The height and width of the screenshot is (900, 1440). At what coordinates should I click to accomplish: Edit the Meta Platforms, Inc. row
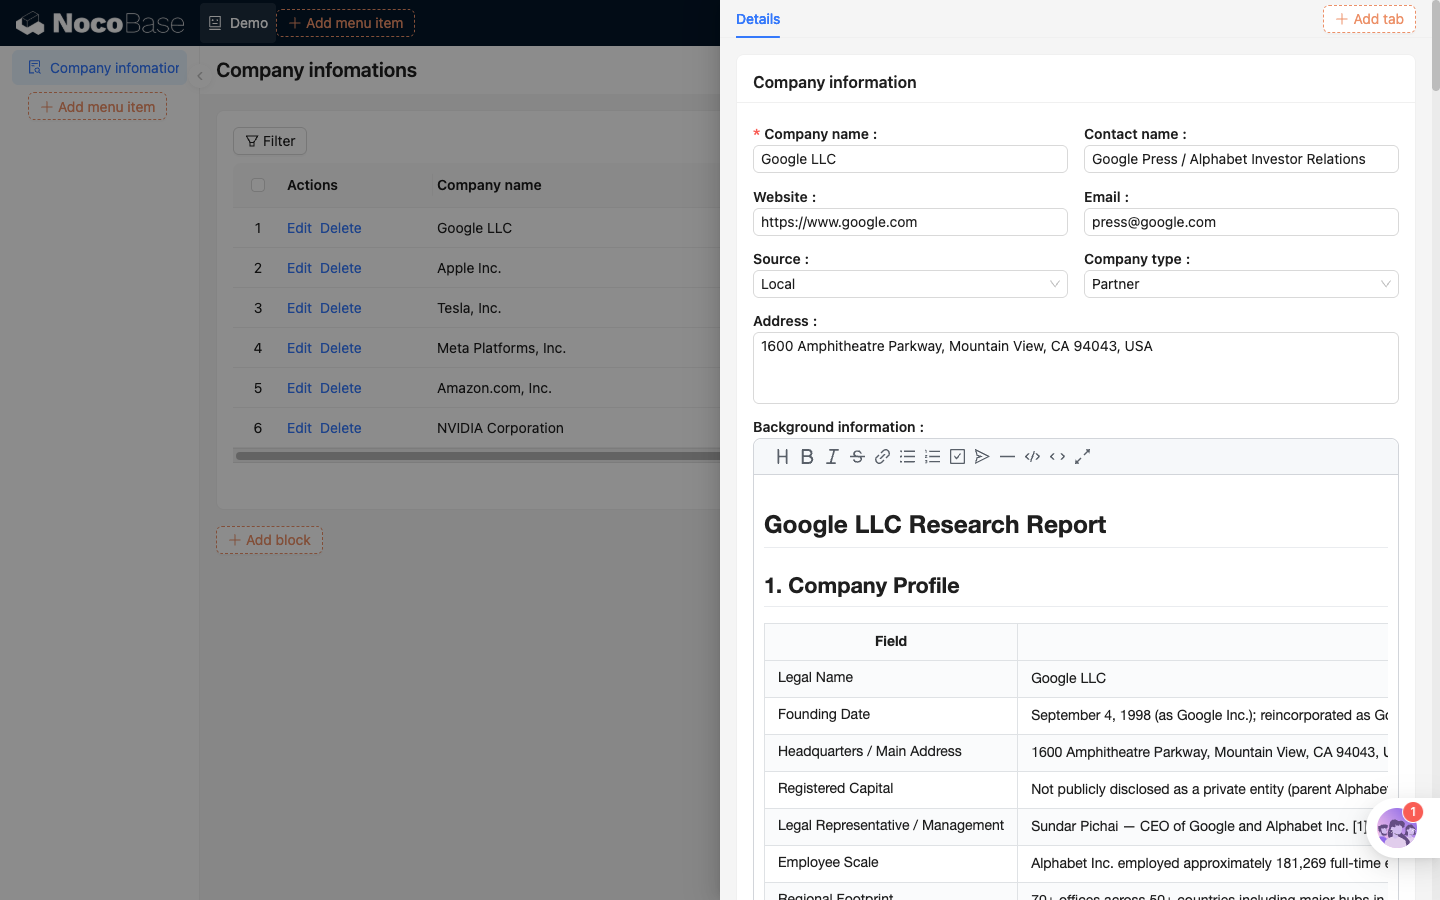(x=299, y=348)
